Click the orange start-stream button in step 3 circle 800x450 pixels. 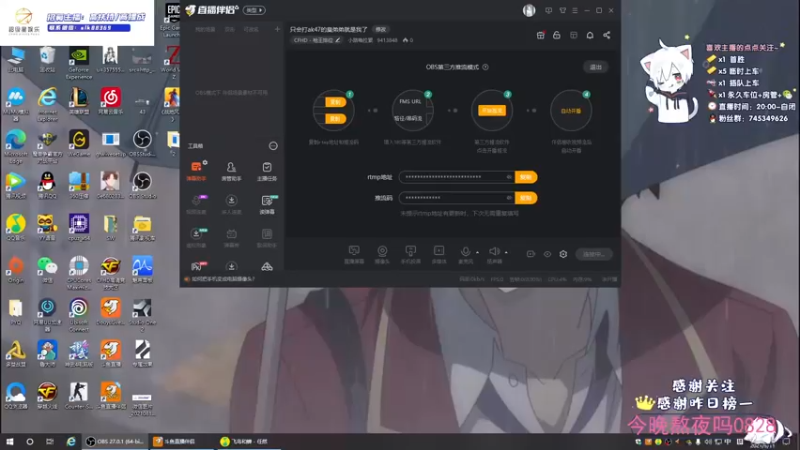492,110
